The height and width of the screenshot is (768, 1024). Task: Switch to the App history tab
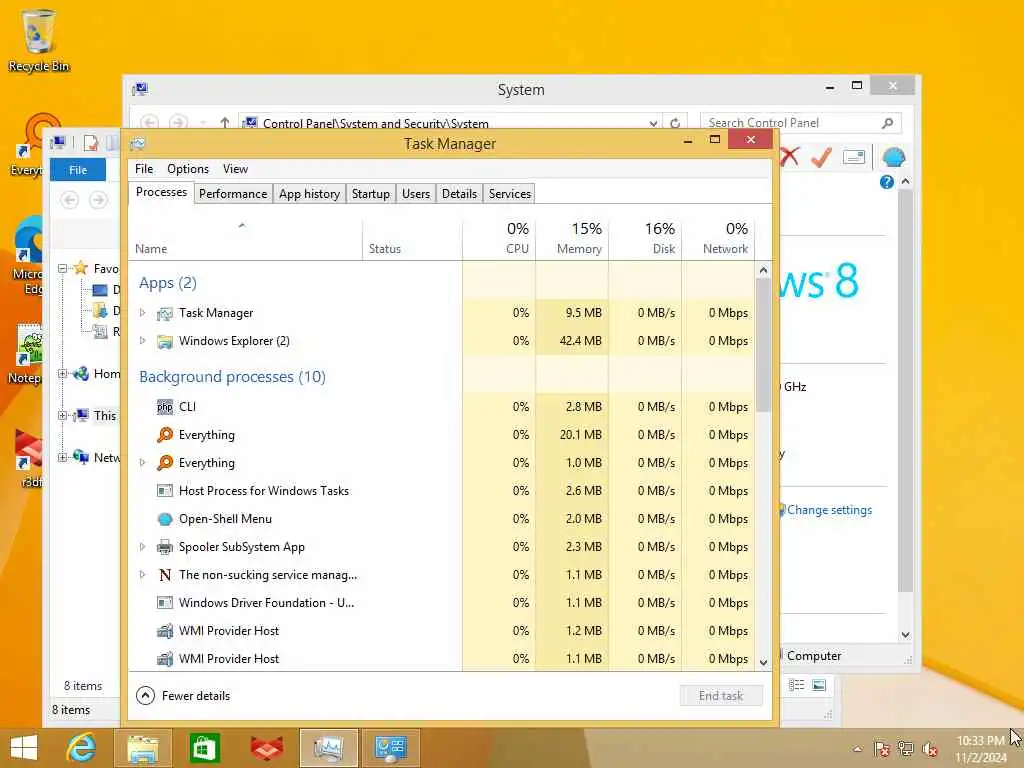310,194
